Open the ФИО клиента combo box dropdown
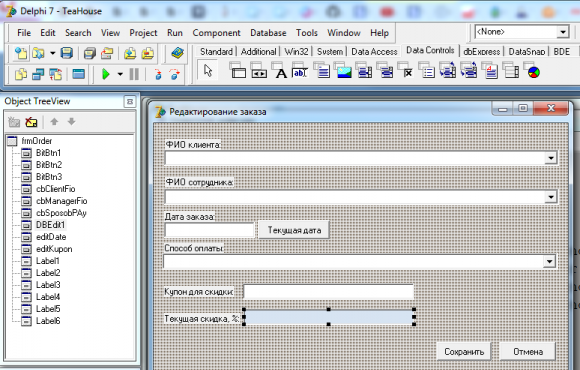580x370 pixels. pyautogui.click(x=550, y=158)
